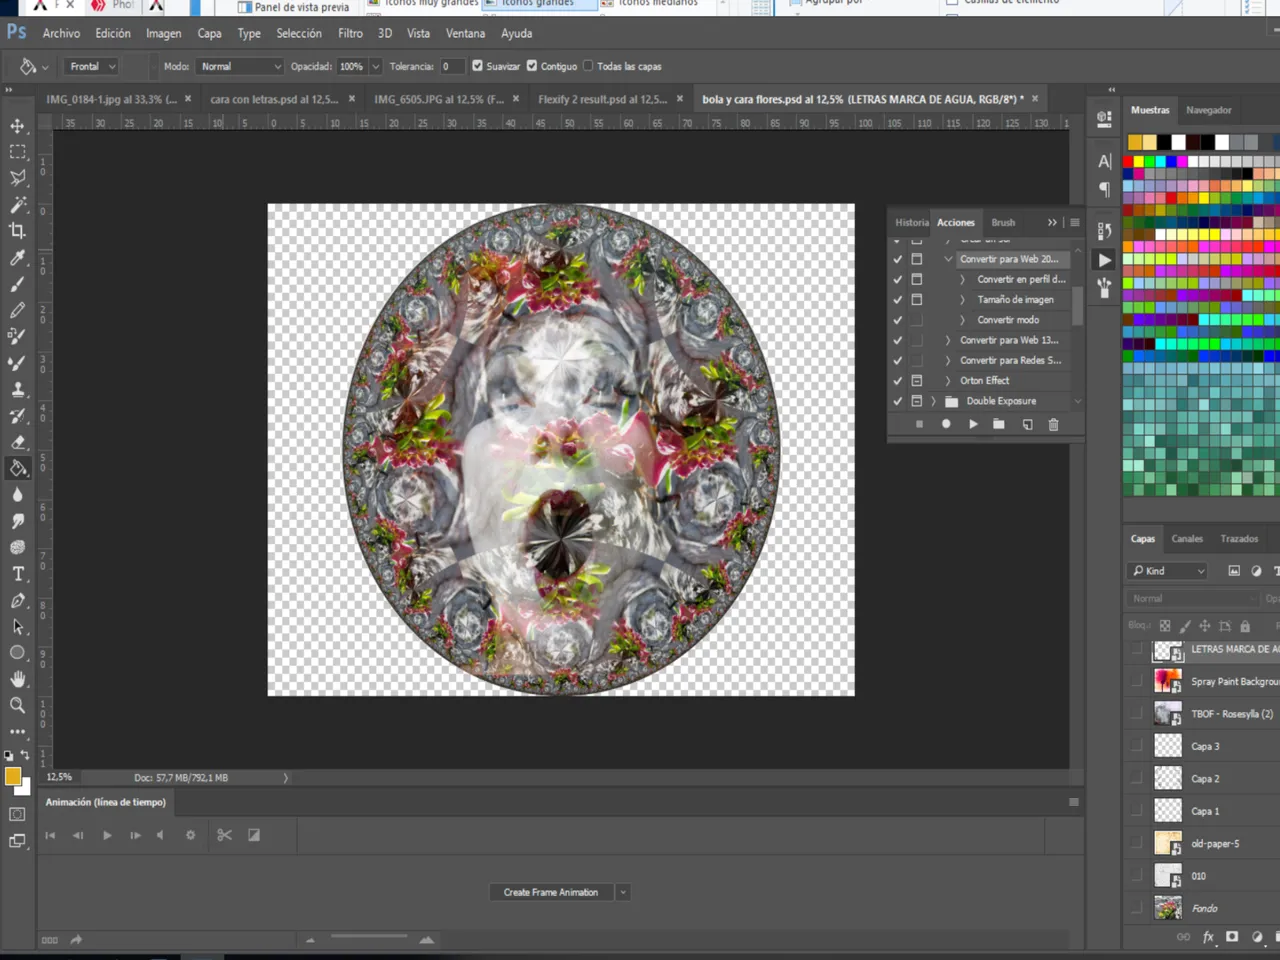The height and width of the screenshot is (960, 1280).
Task: Open the Capa menu
Action: pyautogui.click(x=209, y=33)
